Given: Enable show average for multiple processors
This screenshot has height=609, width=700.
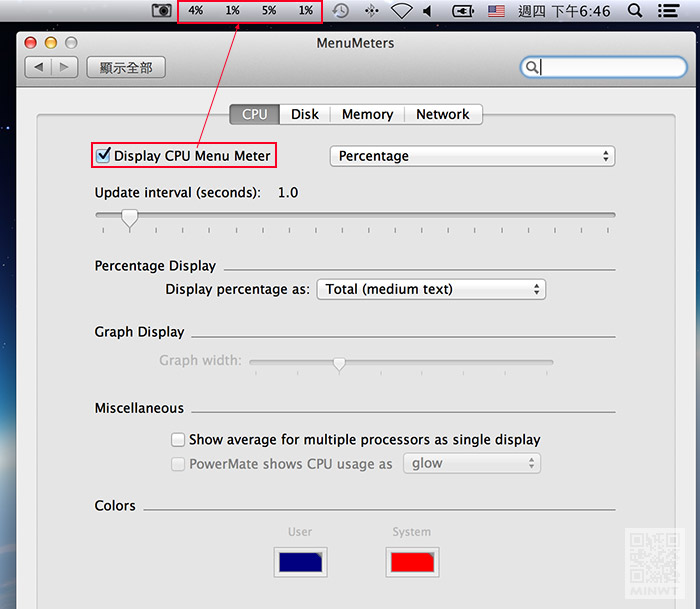Looking at the screenshot, I should [x=178, y=440].
